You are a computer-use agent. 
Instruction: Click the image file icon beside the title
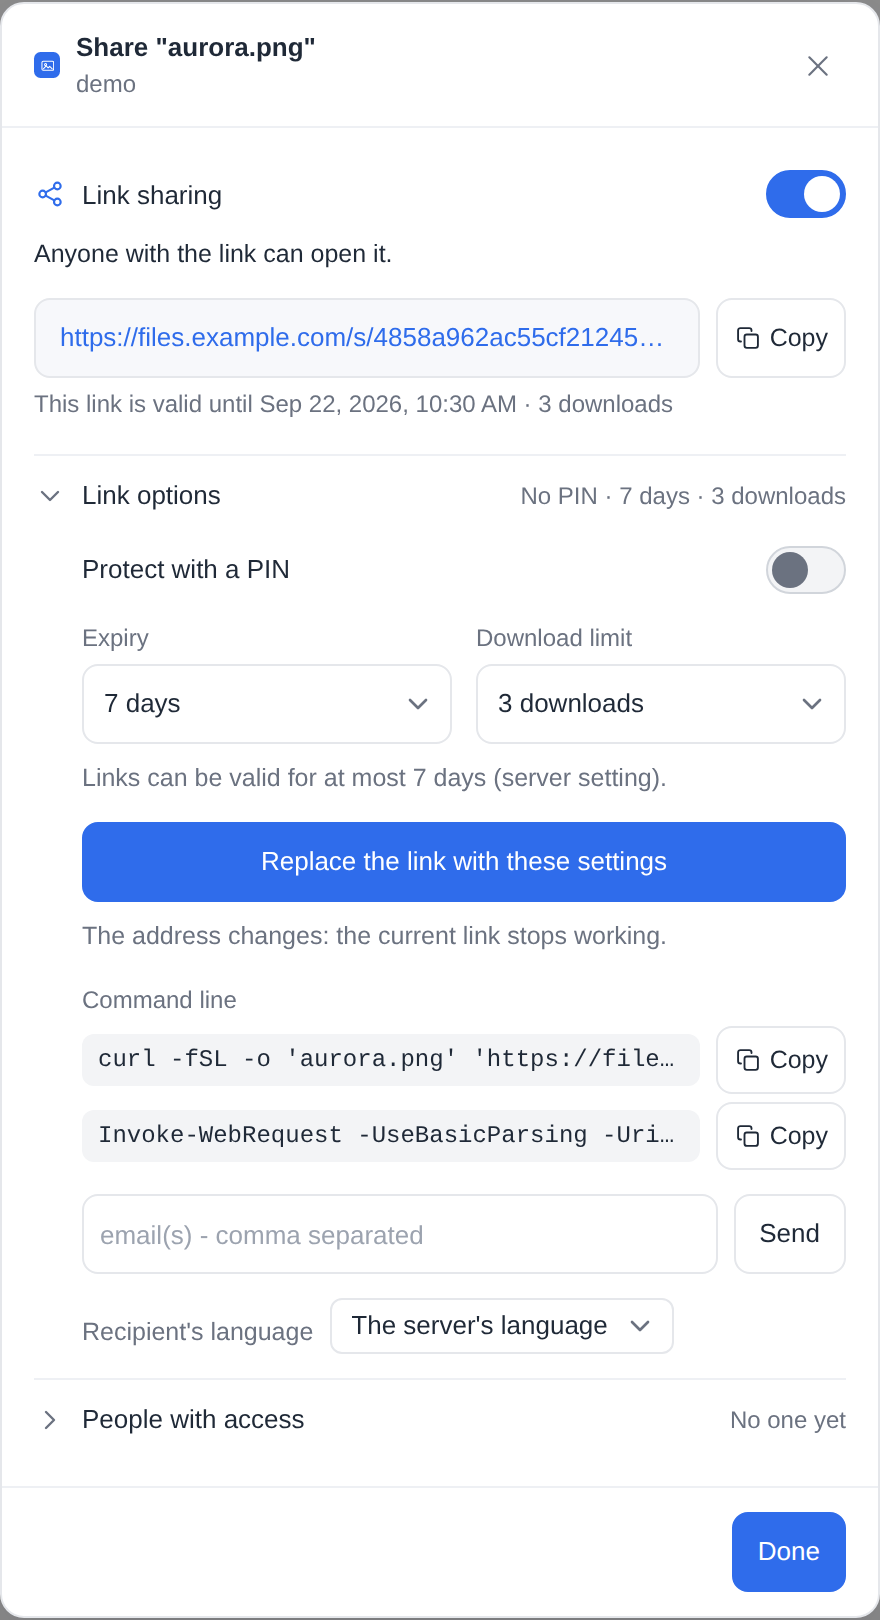point(47,65)
